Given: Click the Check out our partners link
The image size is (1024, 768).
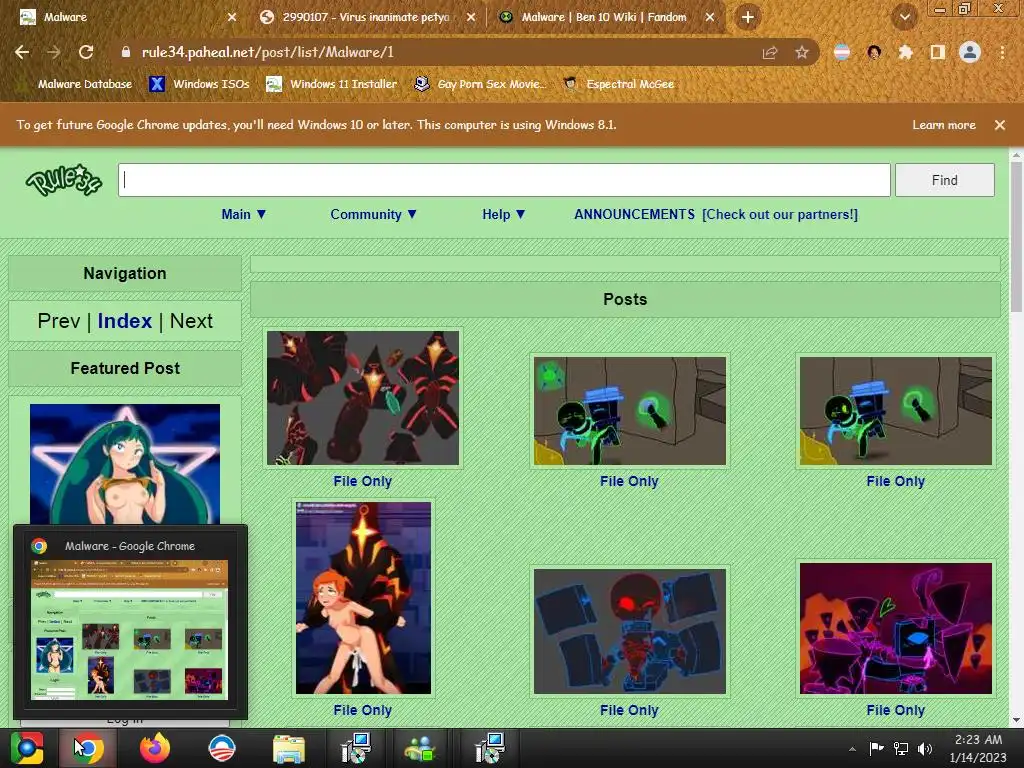Looking at the screenshot, I should pos(780,214).
